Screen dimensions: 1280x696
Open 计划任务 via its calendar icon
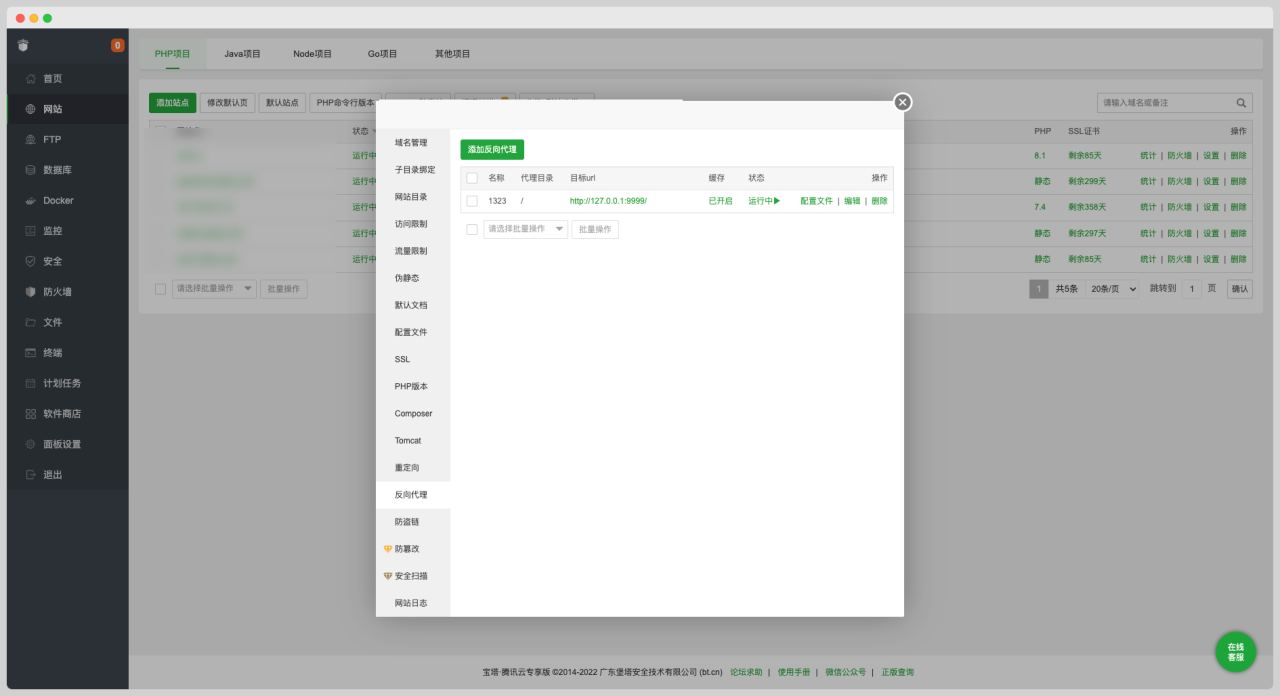point(31,383)
